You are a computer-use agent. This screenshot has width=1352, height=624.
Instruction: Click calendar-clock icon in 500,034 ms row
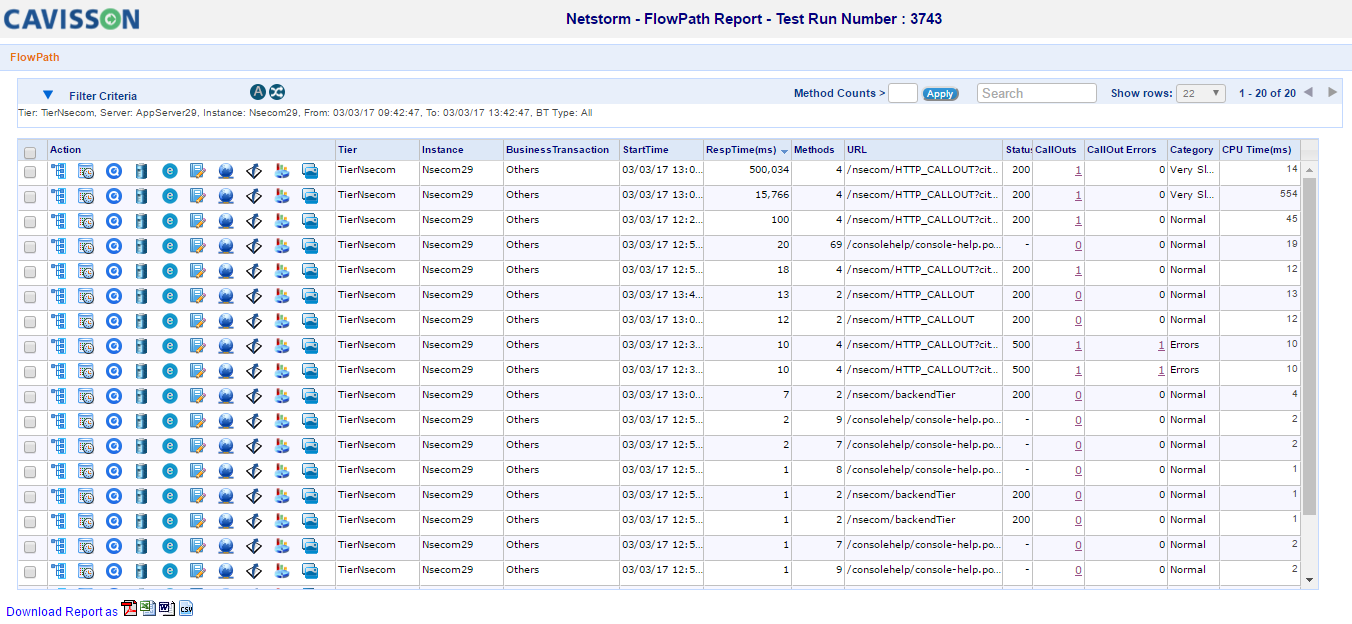[86, 171]
